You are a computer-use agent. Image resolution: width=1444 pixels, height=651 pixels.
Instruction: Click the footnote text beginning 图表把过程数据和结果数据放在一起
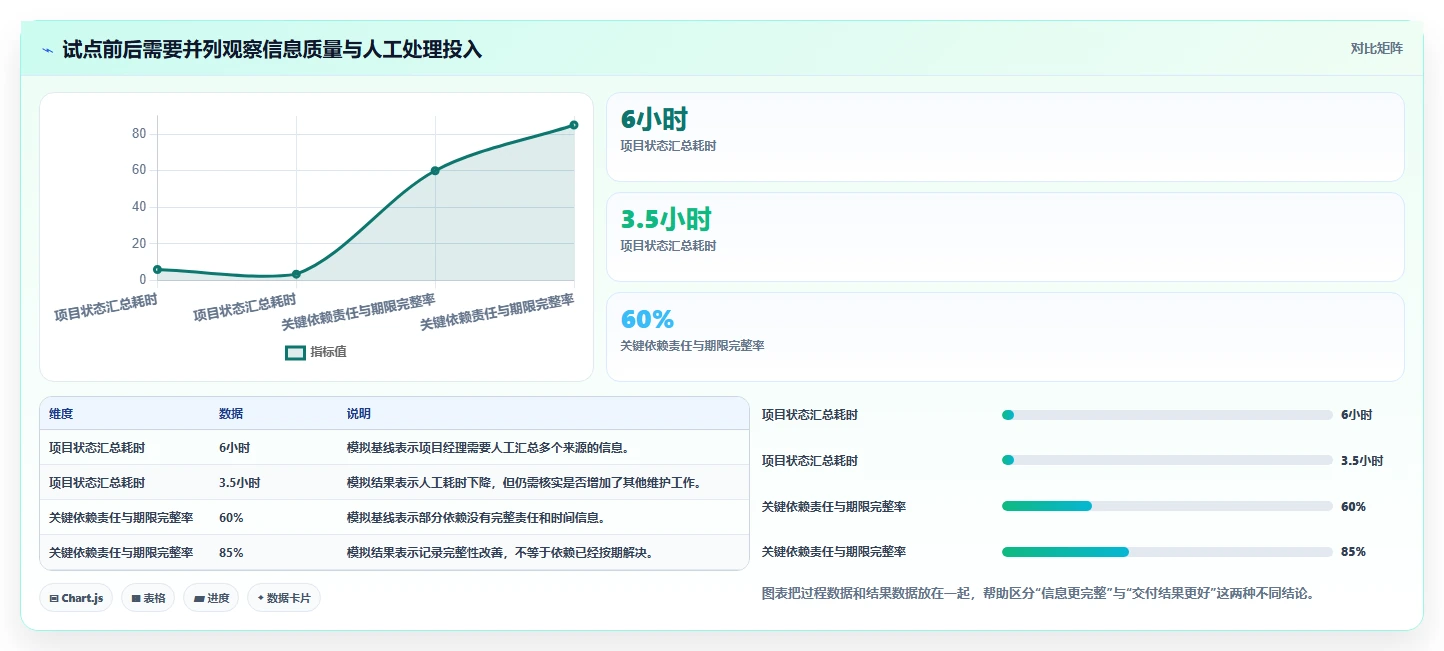pyautogui.click(x=1038, y=593)
